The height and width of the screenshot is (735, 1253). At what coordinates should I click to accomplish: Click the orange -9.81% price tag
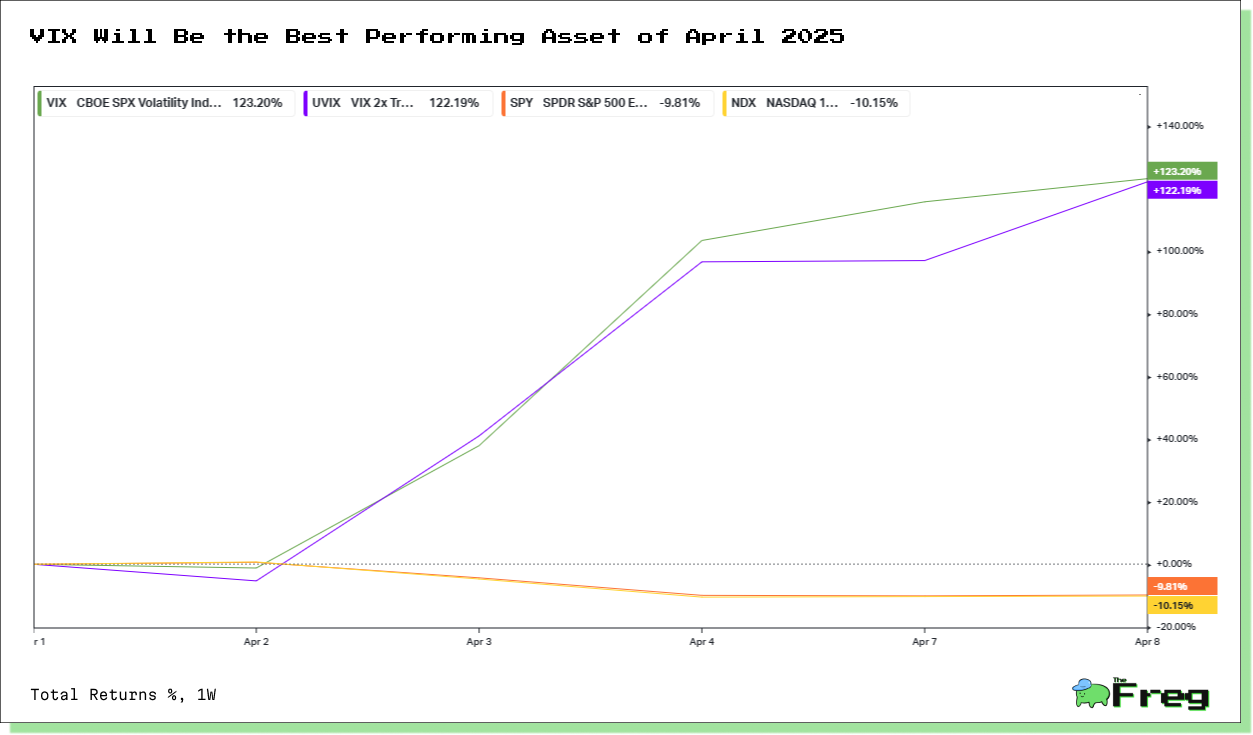[1183, 587]
